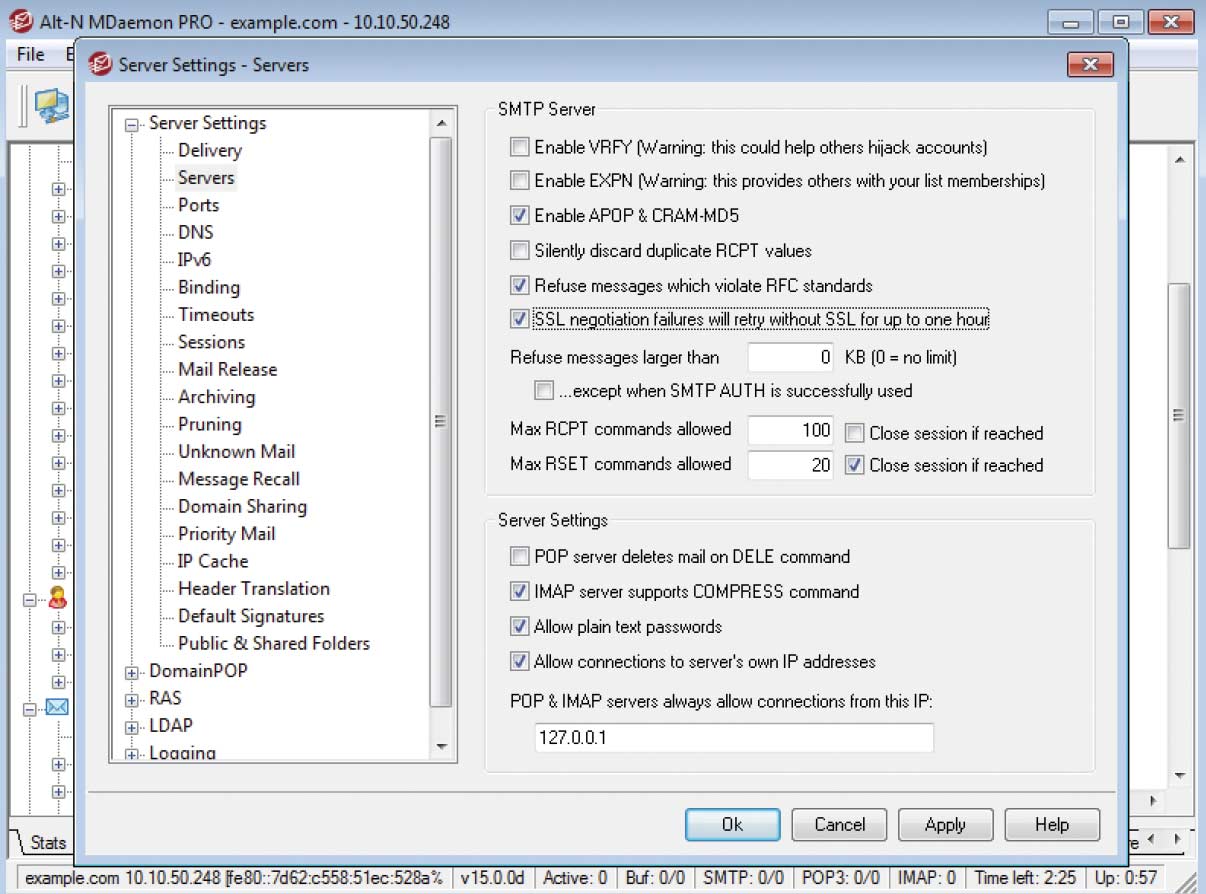The width and height of the screenshot is (1206, 894).
Task: Uncheck Close session if reached for RSET
Action: click(854, 465)
